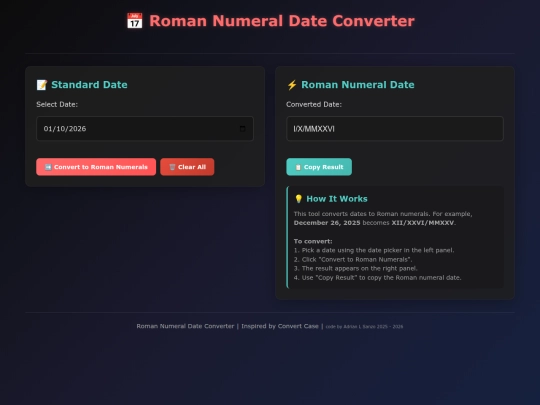Click the lightbulb icon beside How It Works
This screenshot has height=405, width=540.
pyautogui.click(x=298, y=199)
